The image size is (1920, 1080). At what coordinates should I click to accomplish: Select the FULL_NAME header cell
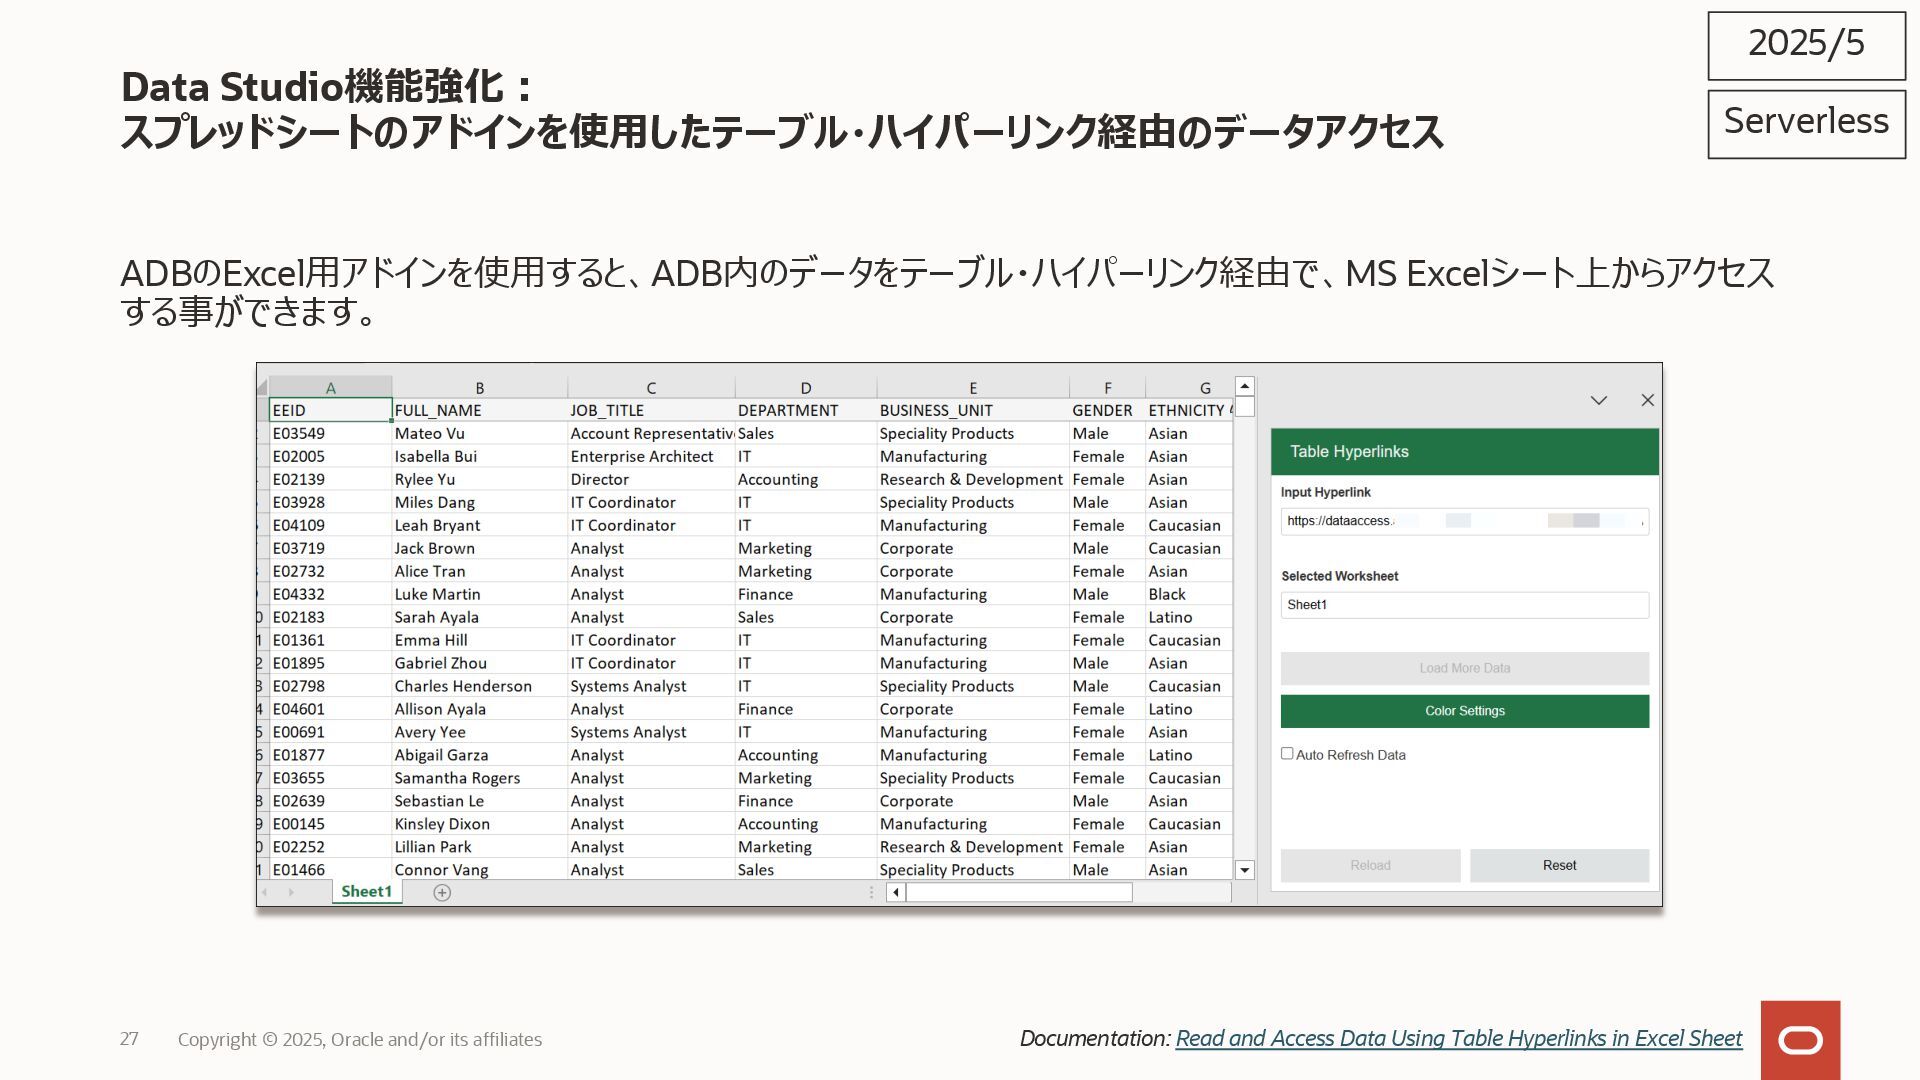[x=479, y=410]
